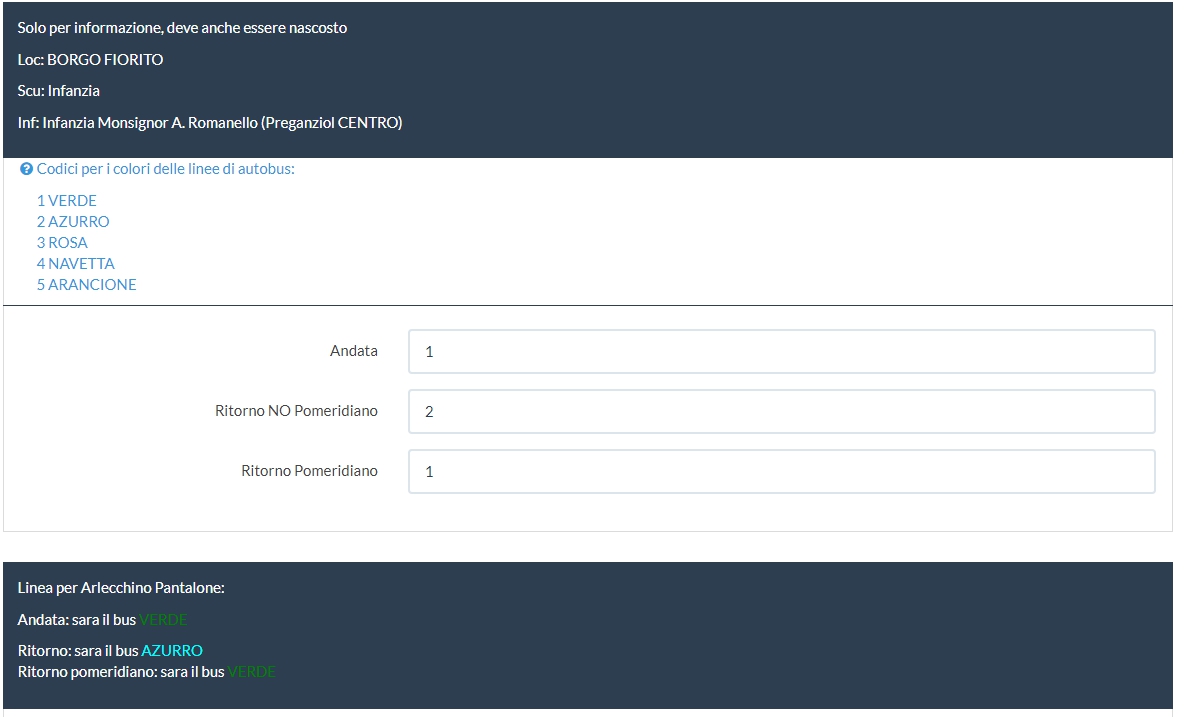Click the 'Codici per i colori' heading text
Viewport: 1185px width, 717px height.
(165, 169)
